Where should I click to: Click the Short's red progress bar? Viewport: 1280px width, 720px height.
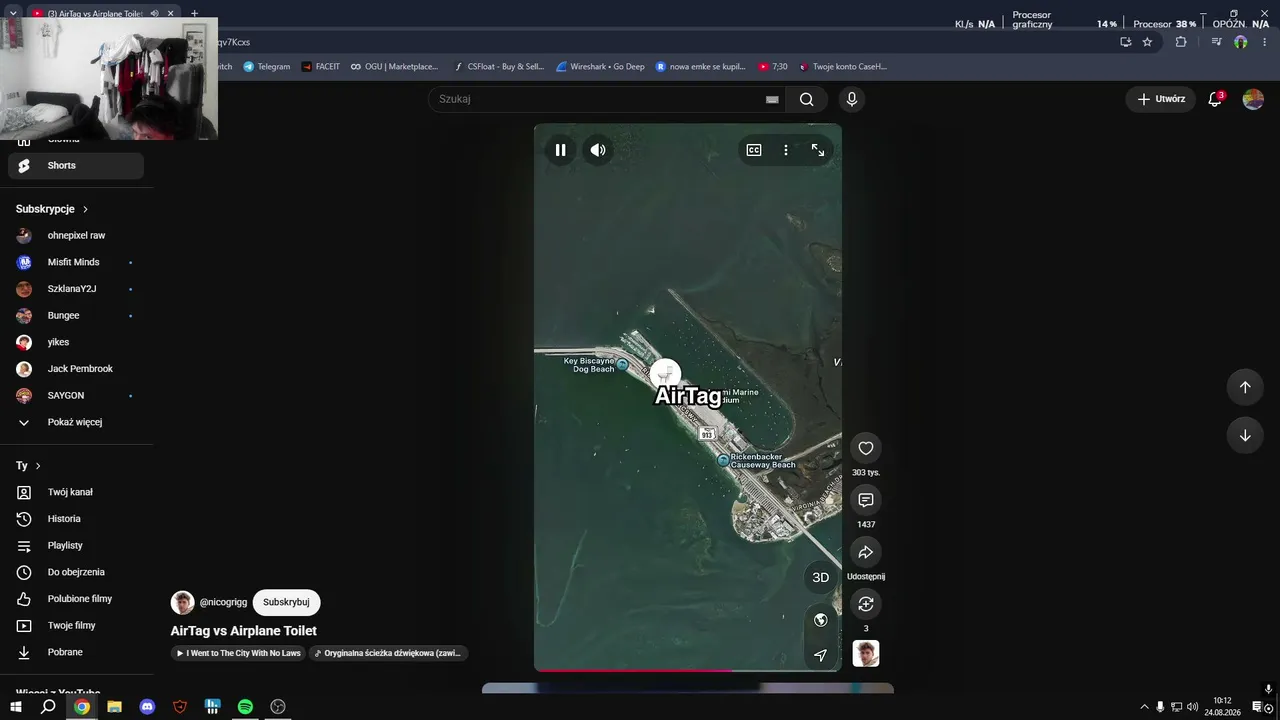[x=688, y=670]
